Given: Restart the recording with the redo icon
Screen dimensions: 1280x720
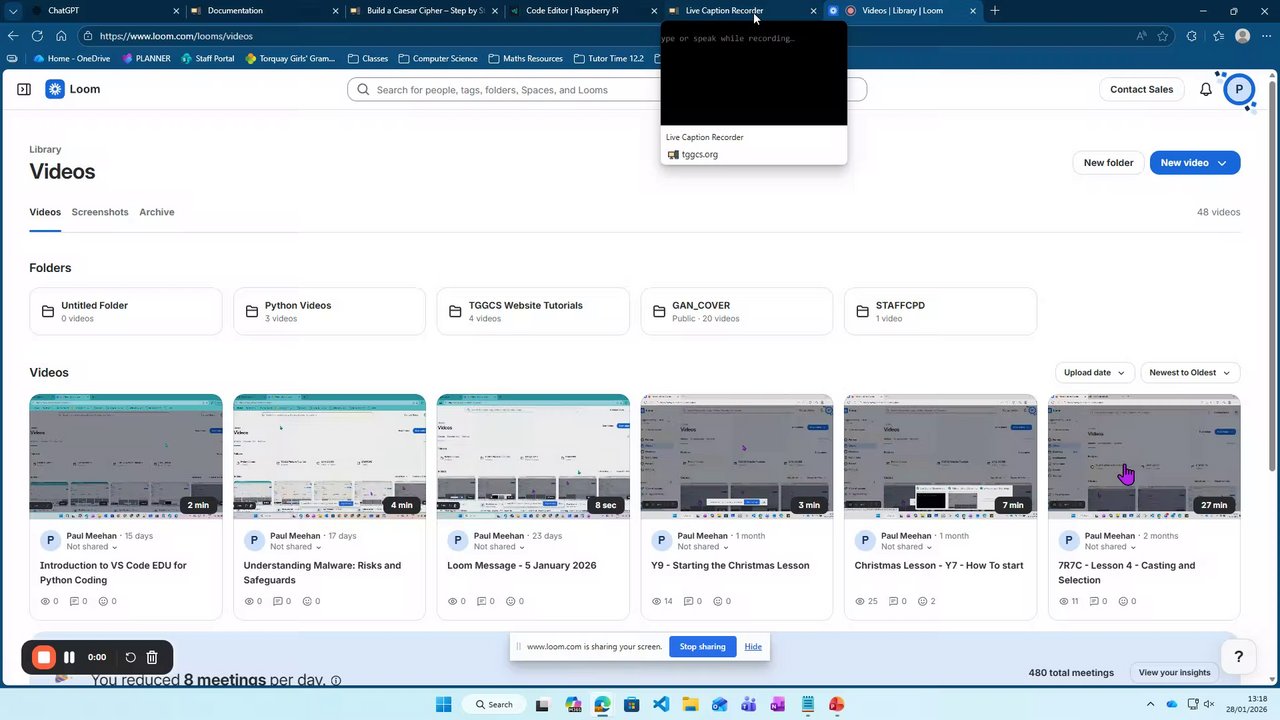Looking at the screenshot, I should pyautogui.click(x=130, y=657).
